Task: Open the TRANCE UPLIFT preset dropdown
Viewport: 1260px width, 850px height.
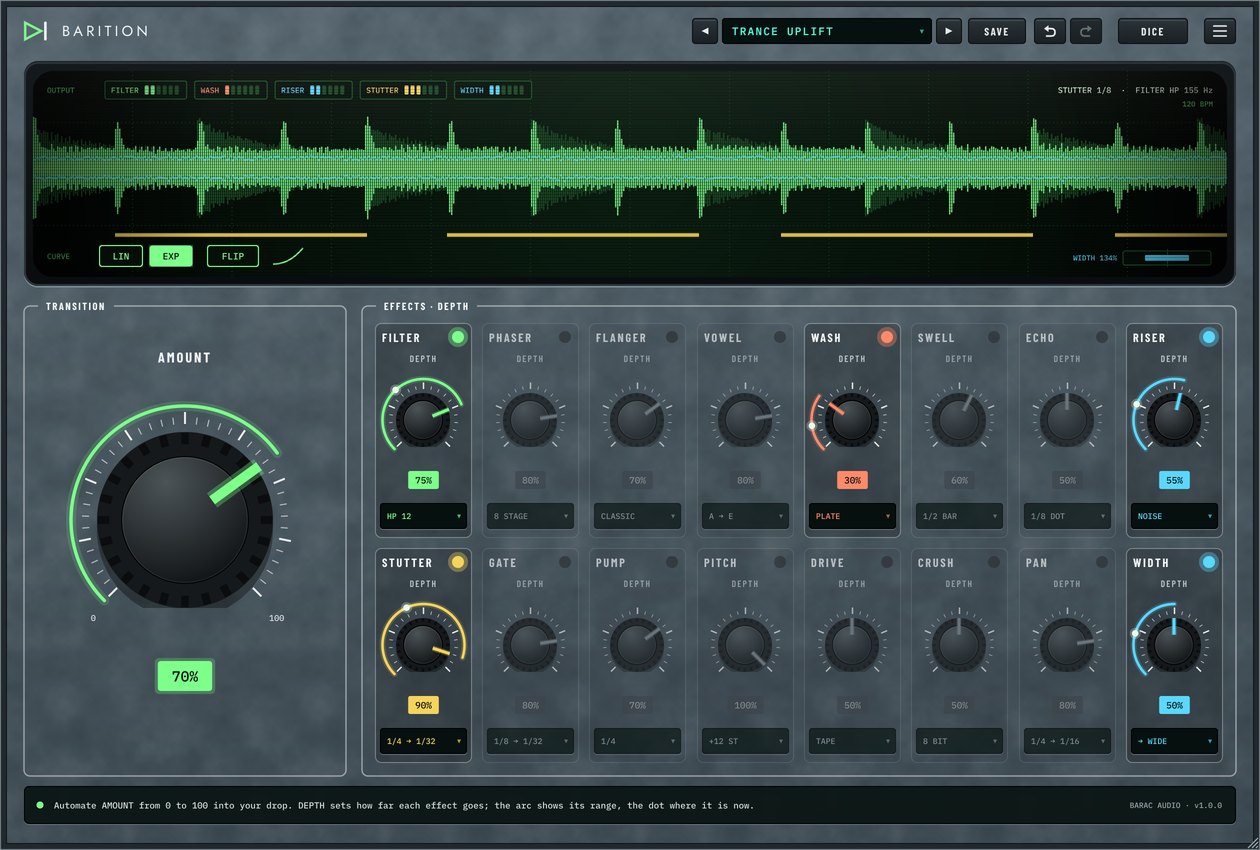Action: tap(827, 31)
